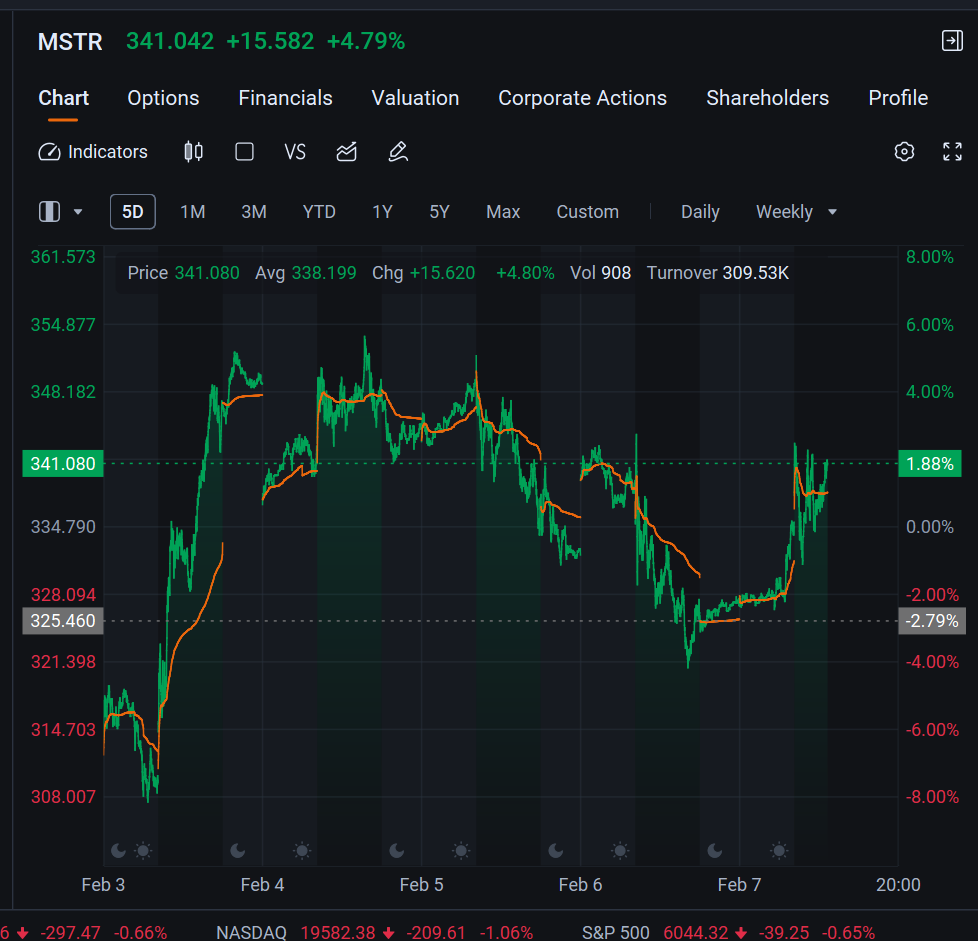This screenshot has height=941, width=978.
Task: Click the sun icon after Feb 5
Action: [x=461, y=850]
